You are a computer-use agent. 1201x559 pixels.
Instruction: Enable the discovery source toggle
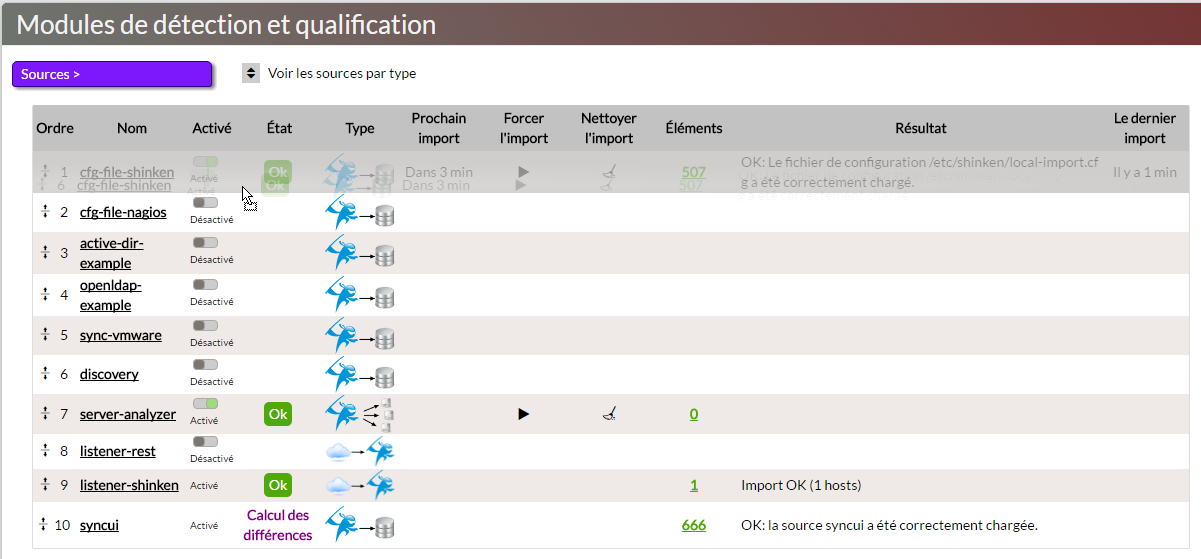pos(205,365)
